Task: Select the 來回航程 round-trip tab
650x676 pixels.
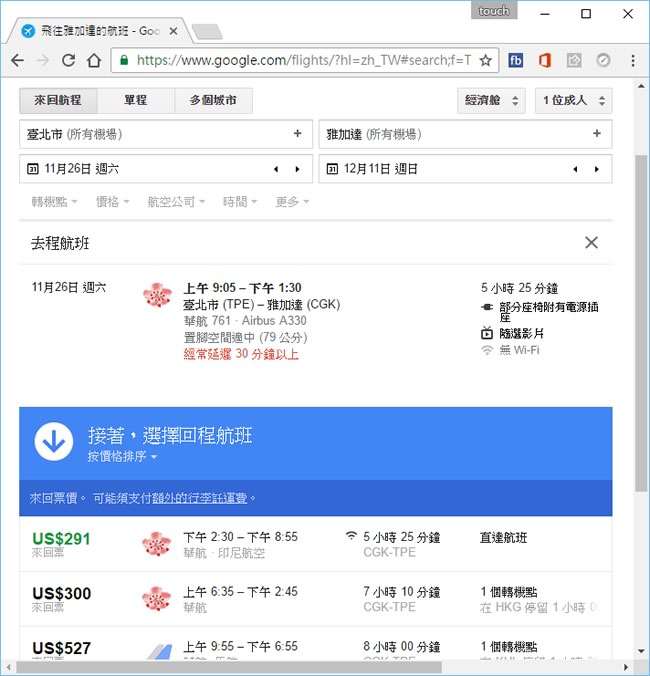Action: tap(58, 100)
